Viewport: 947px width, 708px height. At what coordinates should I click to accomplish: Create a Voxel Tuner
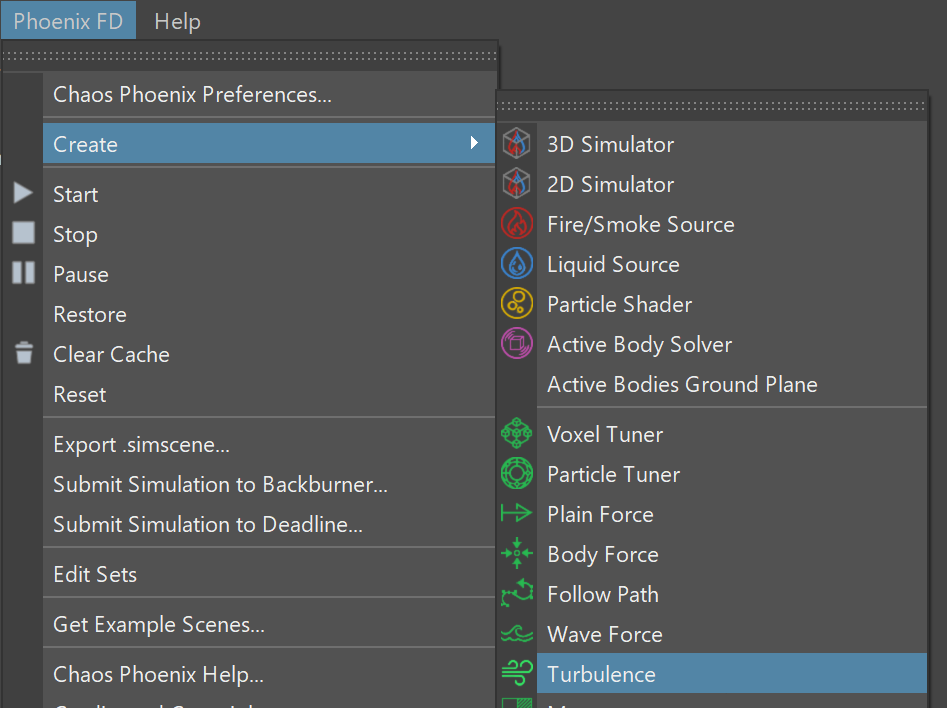(731, 434)
